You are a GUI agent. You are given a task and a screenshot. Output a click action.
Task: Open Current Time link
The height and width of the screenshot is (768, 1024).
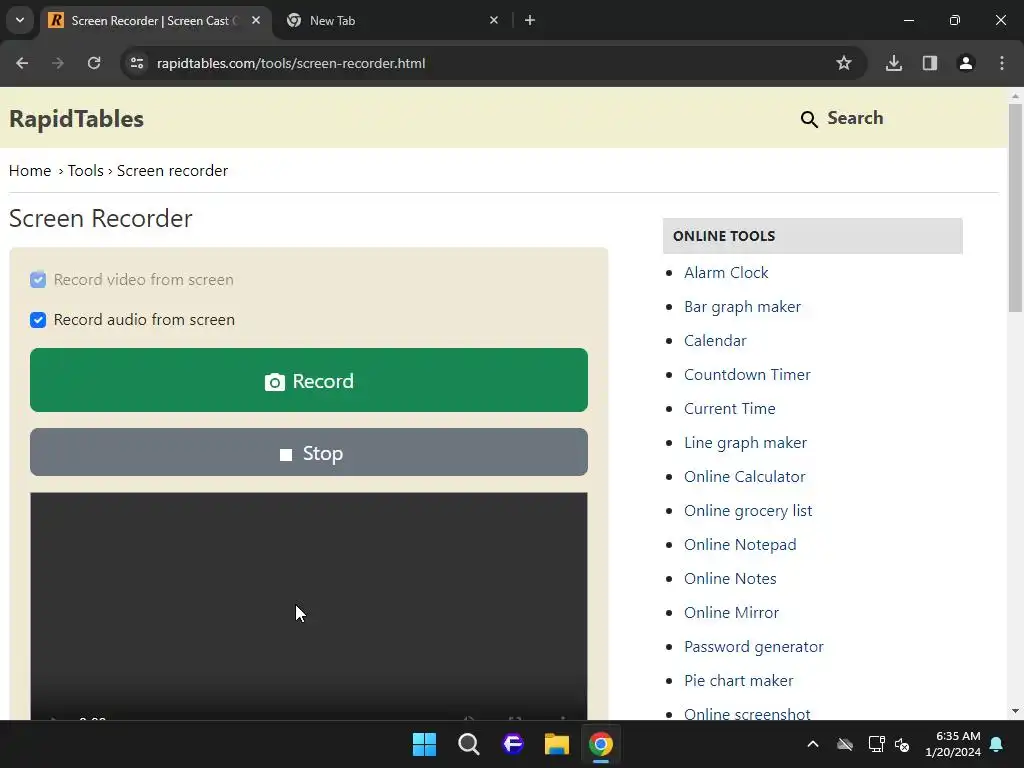(729, 408)
